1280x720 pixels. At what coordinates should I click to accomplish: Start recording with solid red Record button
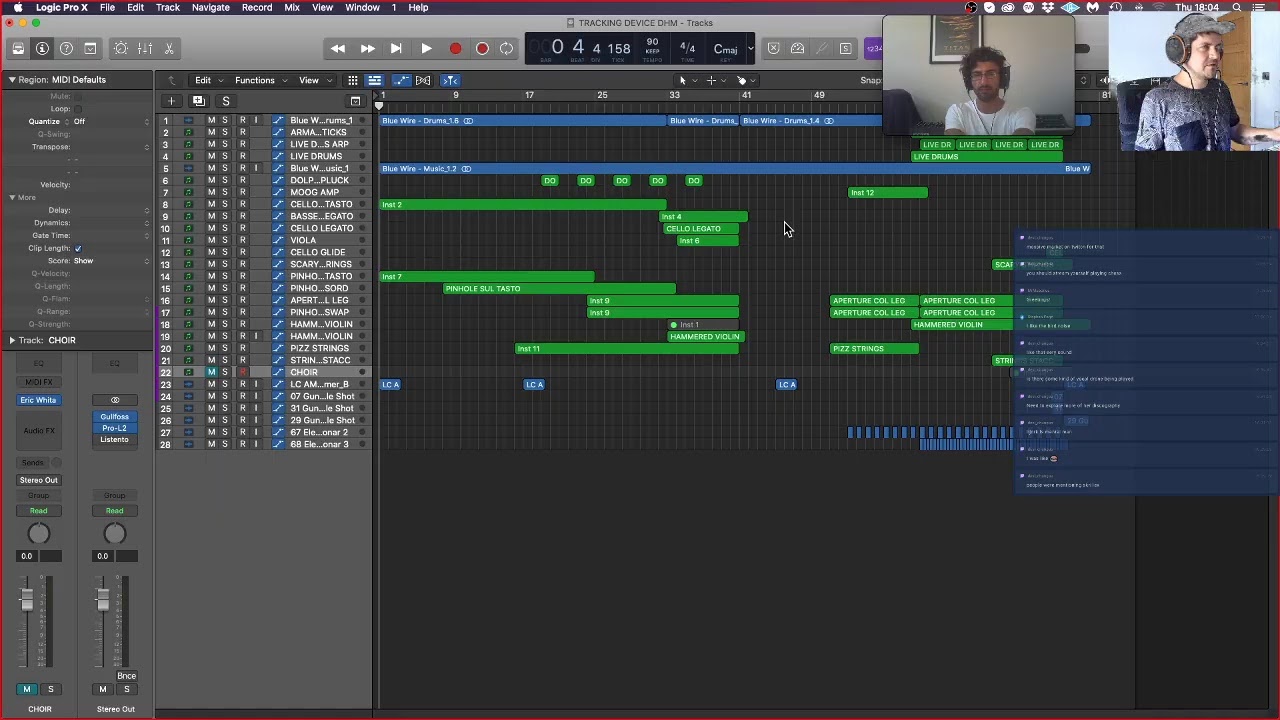coord(455,48)
